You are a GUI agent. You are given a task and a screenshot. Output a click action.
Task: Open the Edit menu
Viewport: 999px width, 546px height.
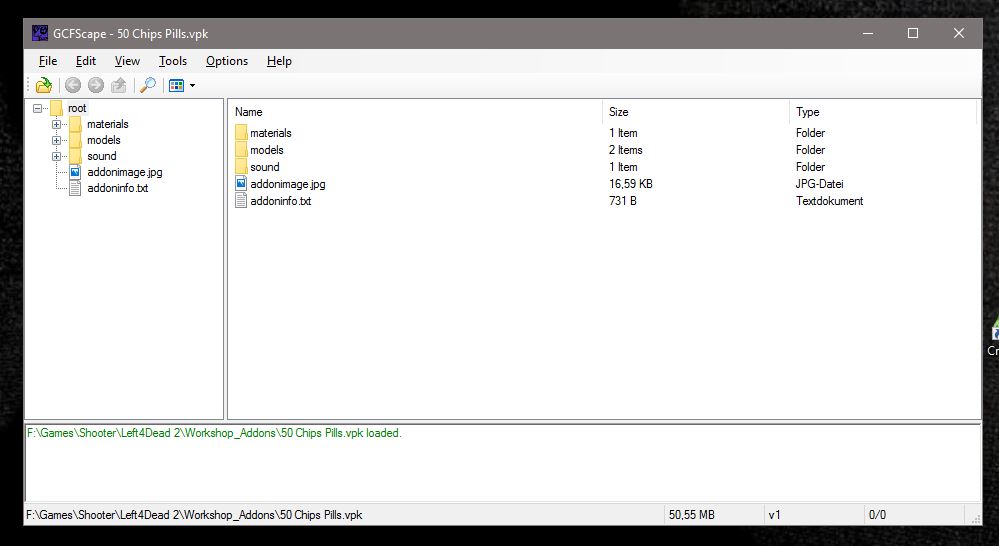[85, 61]
